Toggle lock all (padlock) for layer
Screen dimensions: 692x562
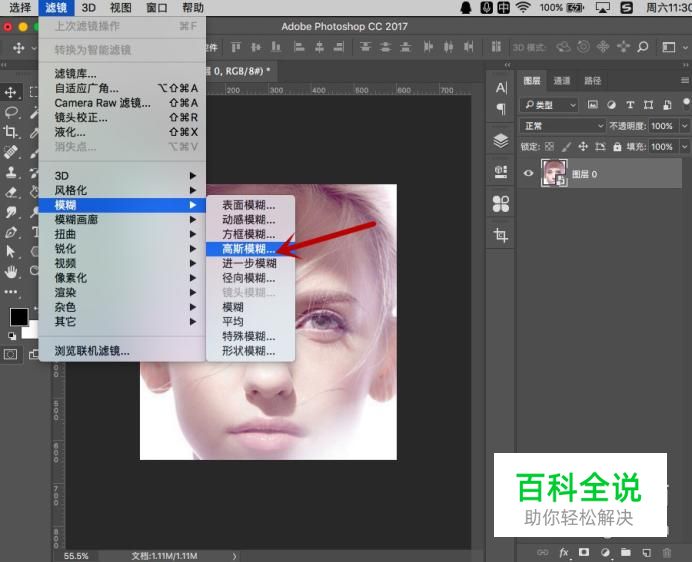(x=616, y=147)
